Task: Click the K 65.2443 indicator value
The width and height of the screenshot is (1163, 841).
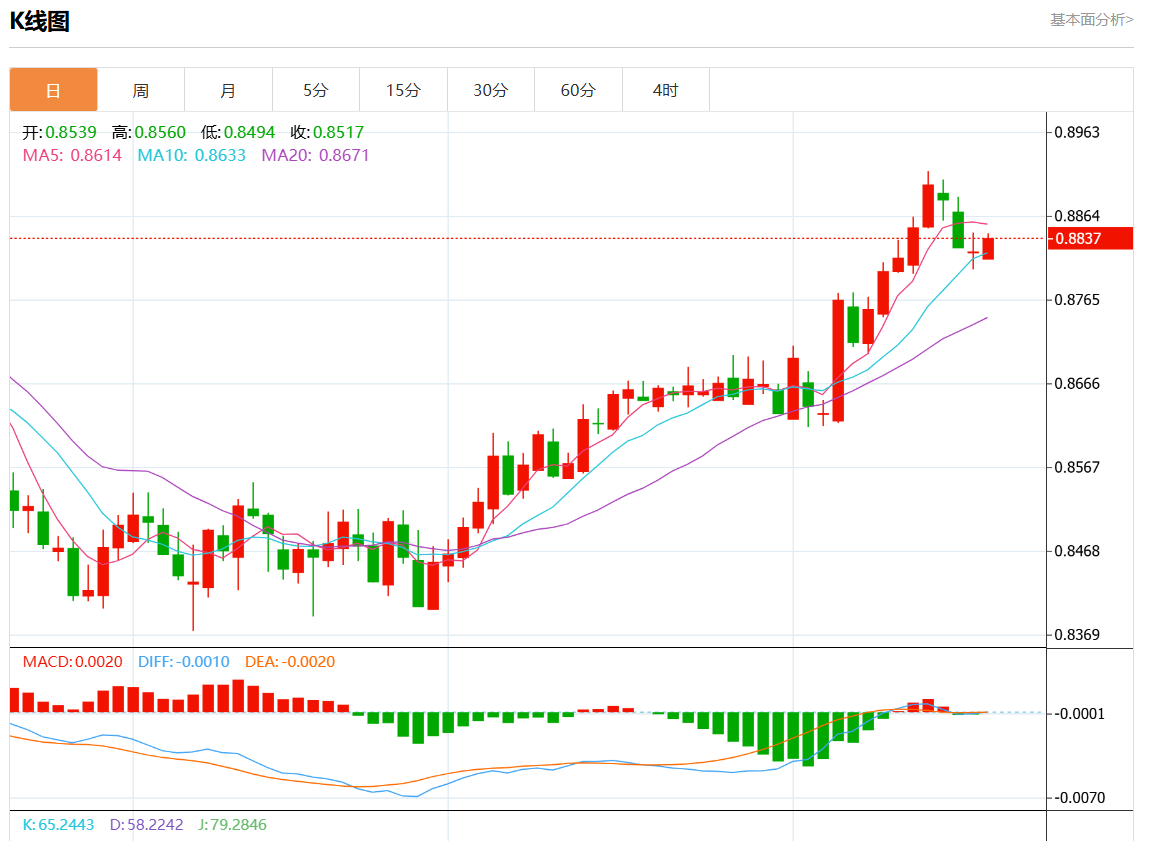Action: click(58, 825)
